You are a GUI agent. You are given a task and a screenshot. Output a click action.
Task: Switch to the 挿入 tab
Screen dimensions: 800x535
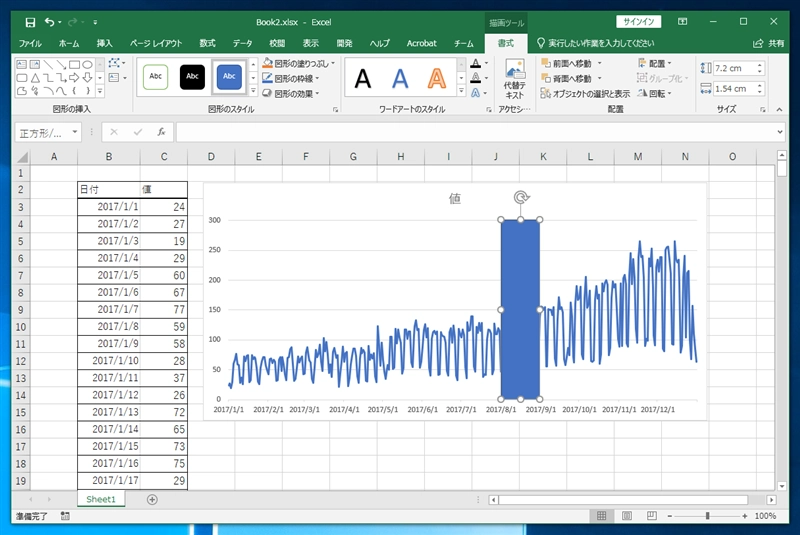point(105,43)
